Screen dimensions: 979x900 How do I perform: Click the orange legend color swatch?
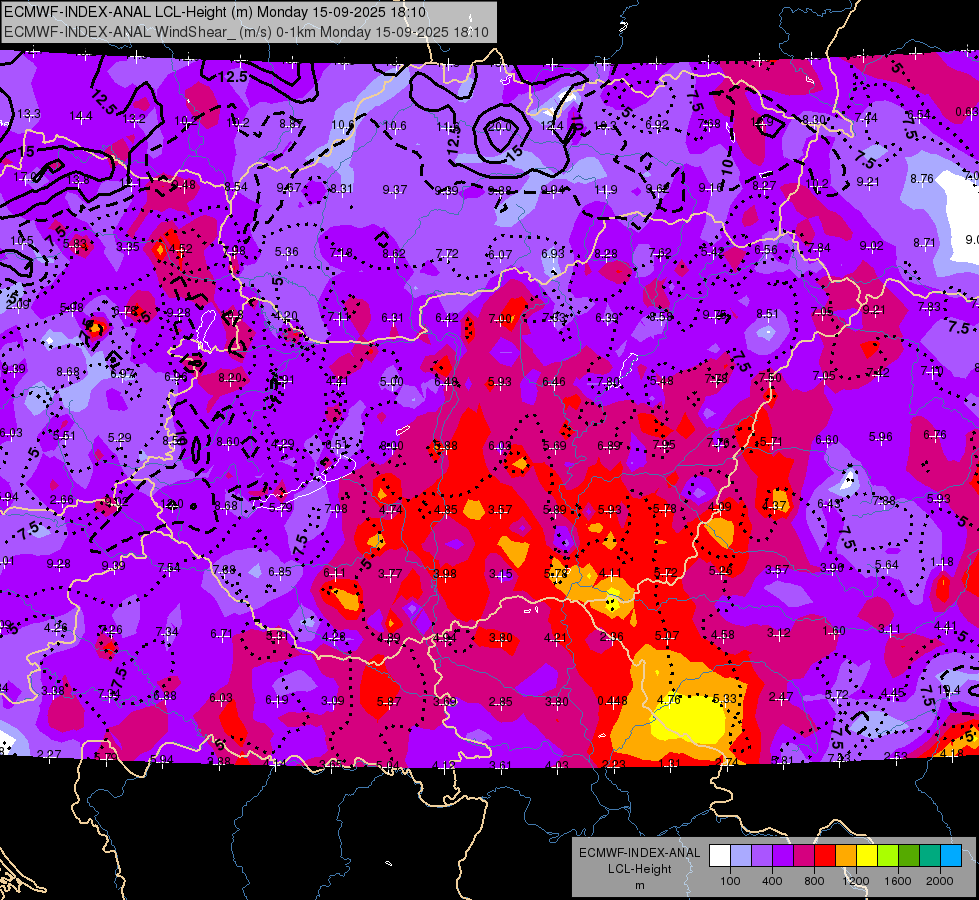click(846, 856)
